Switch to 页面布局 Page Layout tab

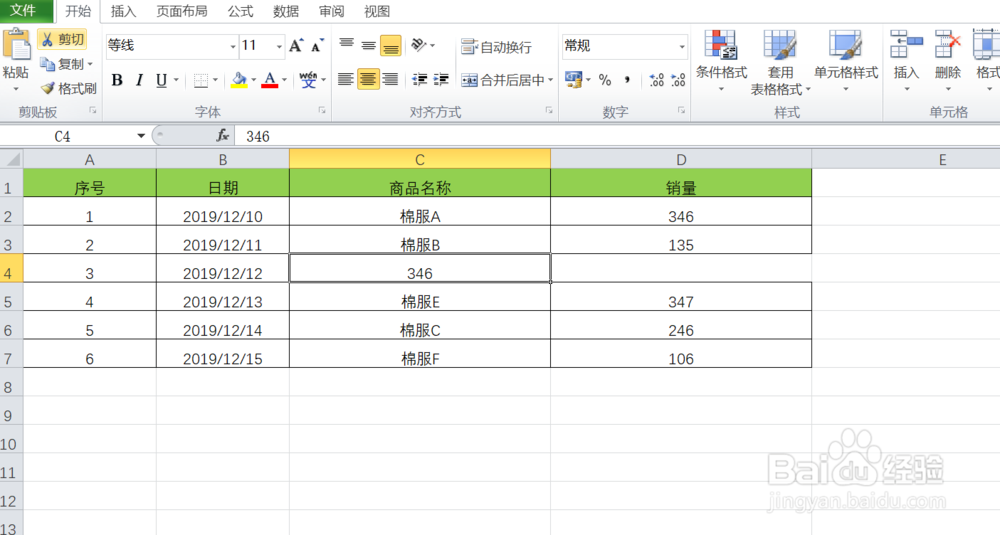[182, 11]
